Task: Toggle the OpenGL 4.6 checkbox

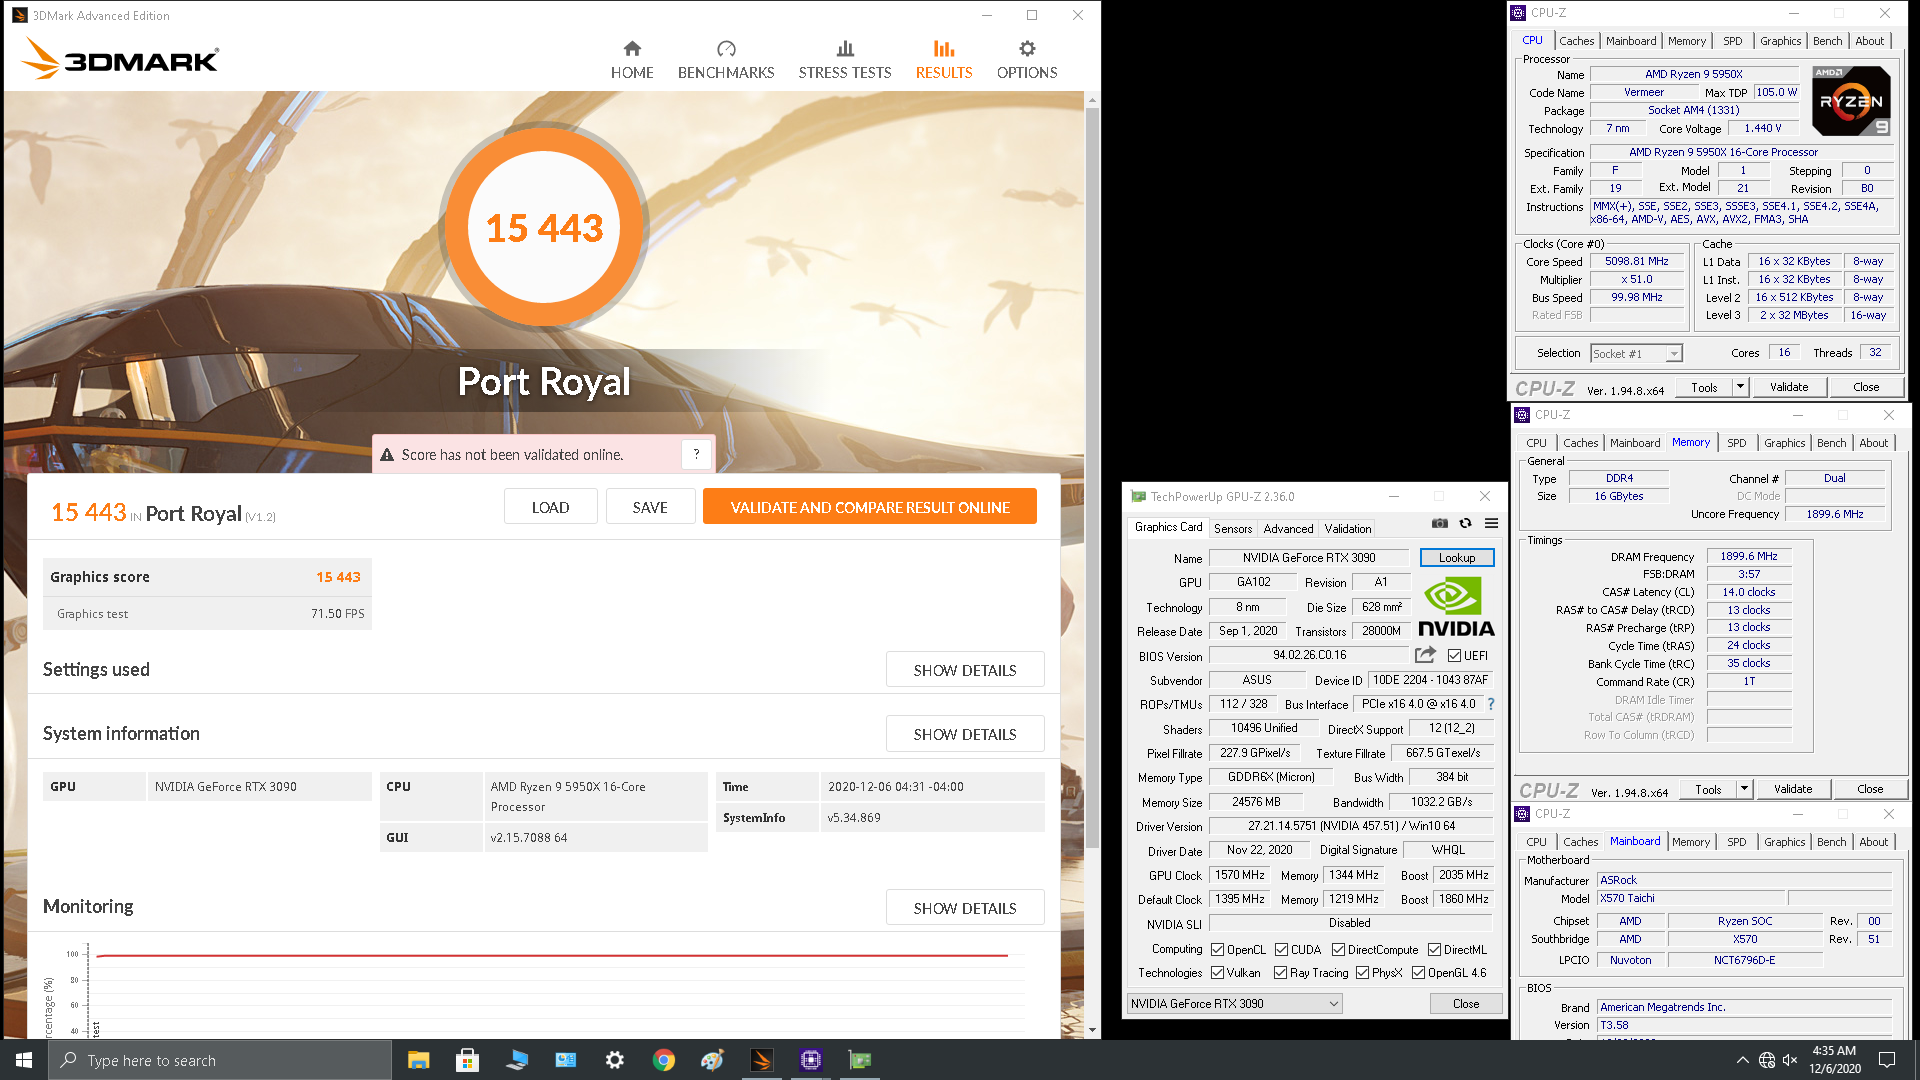Action: 1418,973
